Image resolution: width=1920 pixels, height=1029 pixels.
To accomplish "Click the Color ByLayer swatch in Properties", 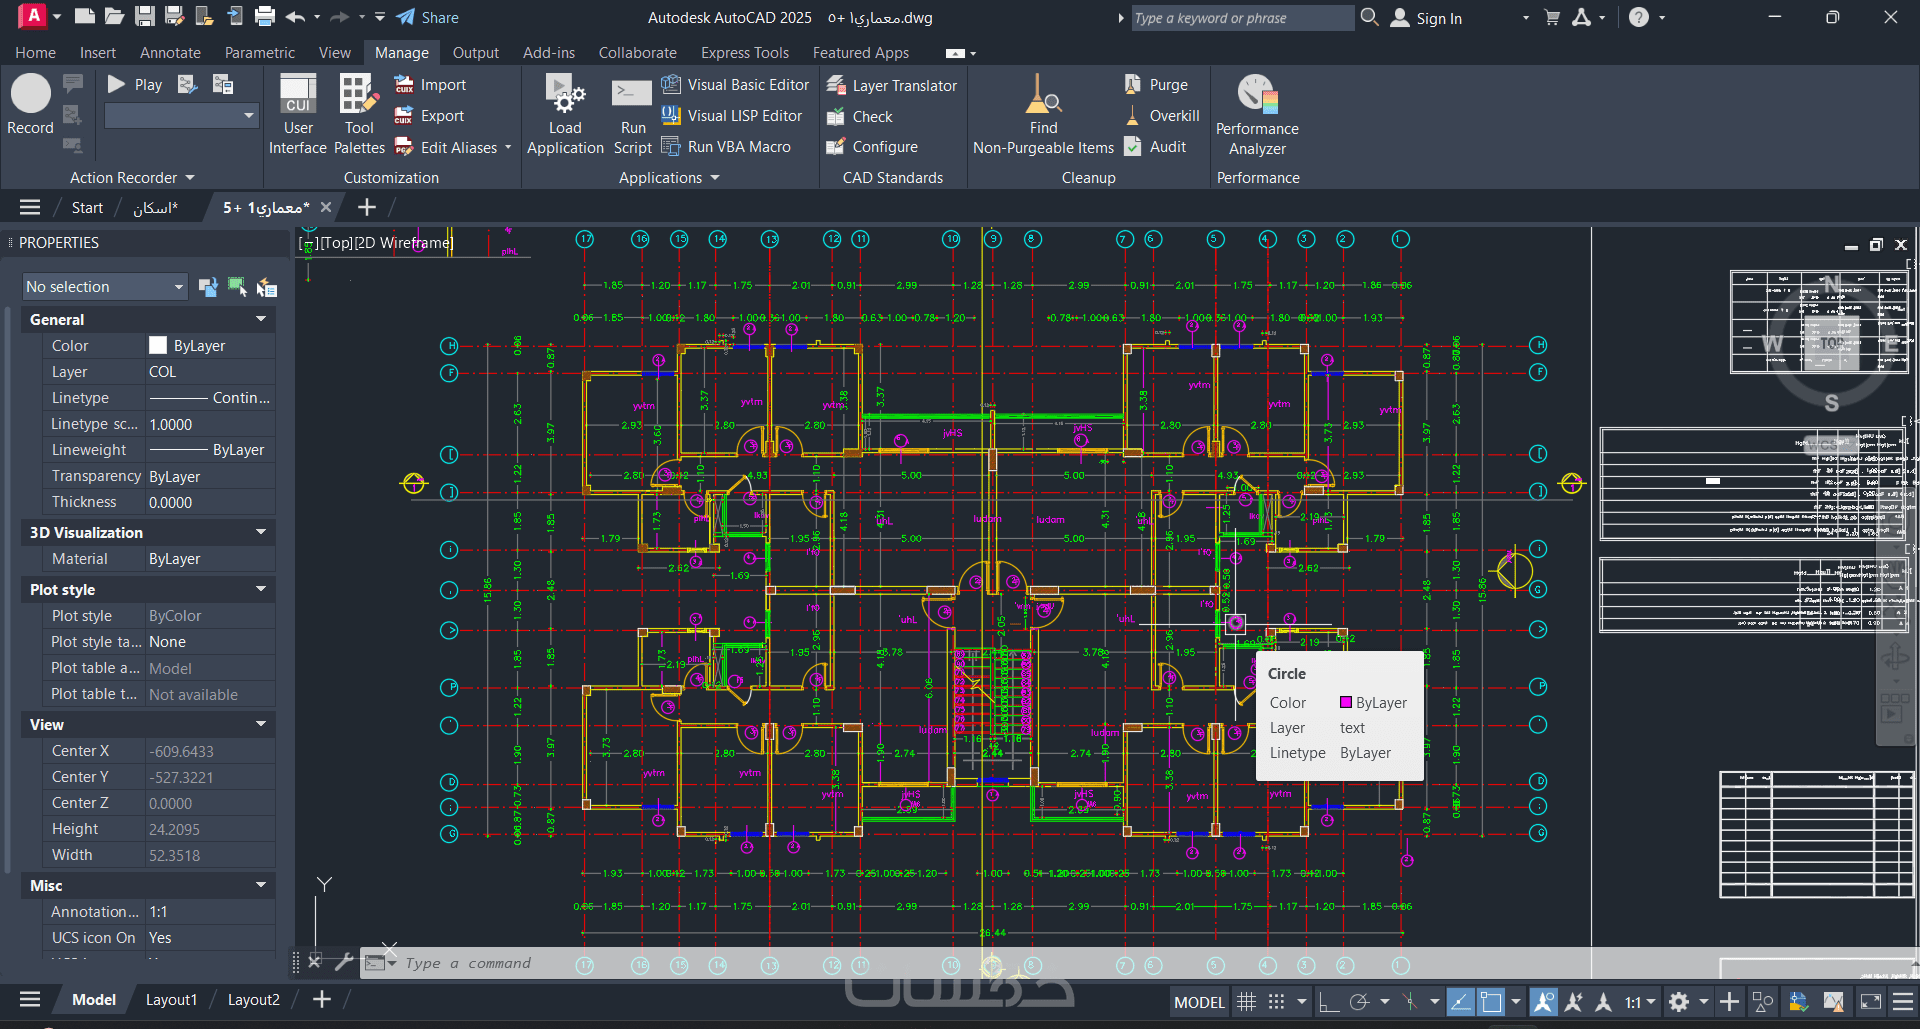I will point(158,345).
